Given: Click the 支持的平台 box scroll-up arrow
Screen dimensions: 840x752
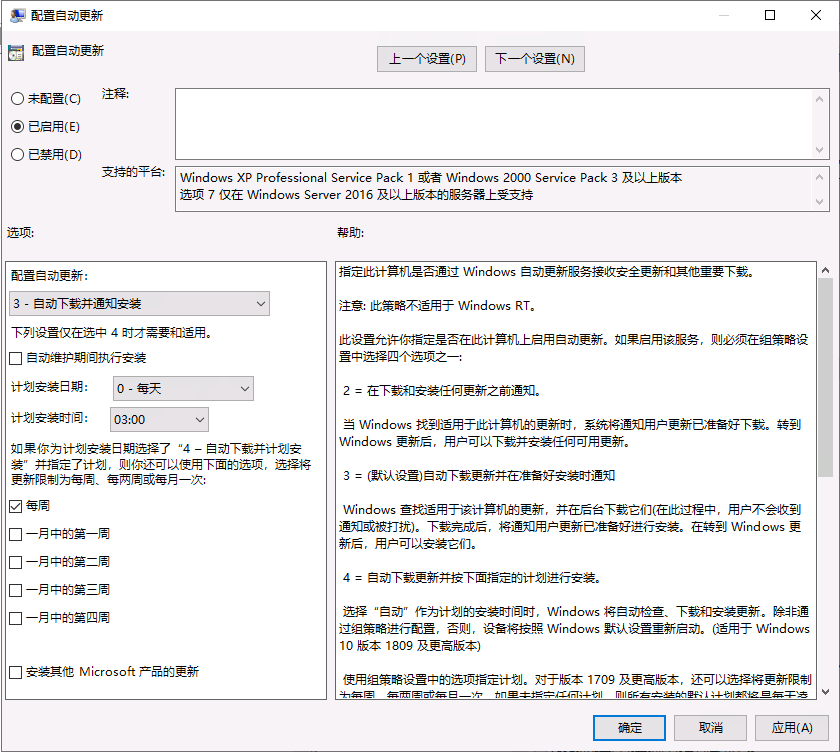Looking at the screenshot, I should click(819, 177).
